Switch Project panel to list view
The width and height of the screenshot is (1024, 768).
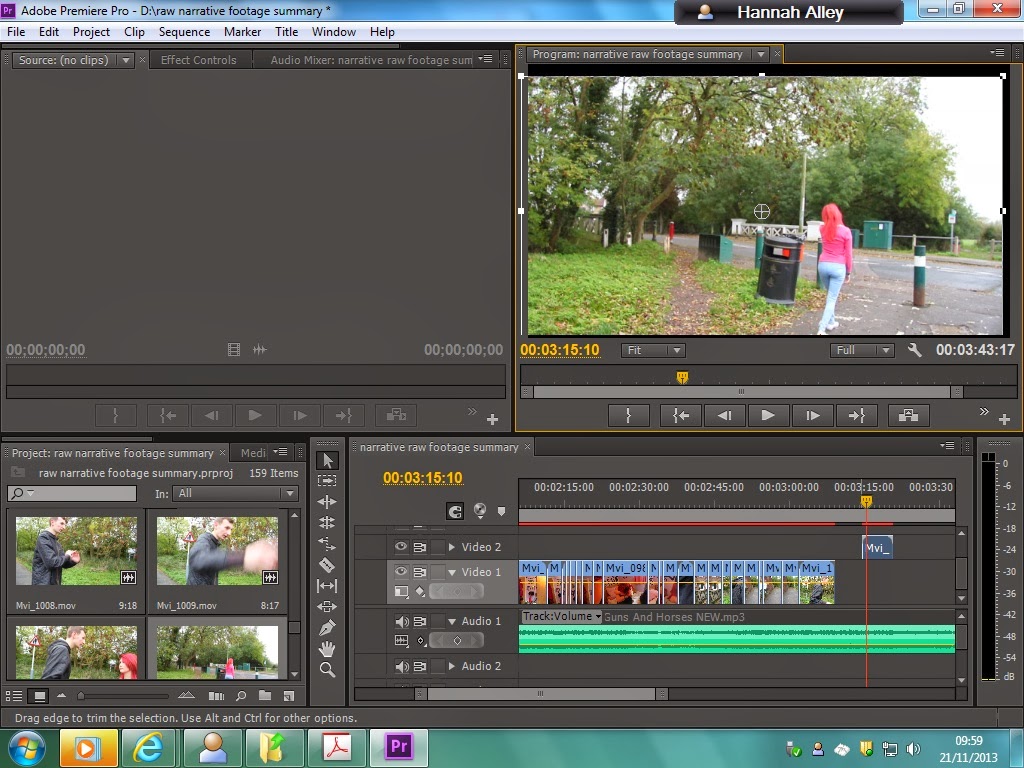[x=14, y=696]
